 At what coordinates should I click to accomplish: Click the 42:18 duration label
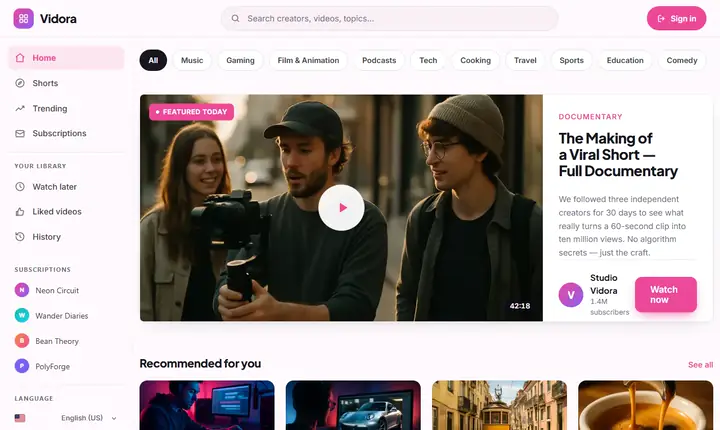click(520, 306)
